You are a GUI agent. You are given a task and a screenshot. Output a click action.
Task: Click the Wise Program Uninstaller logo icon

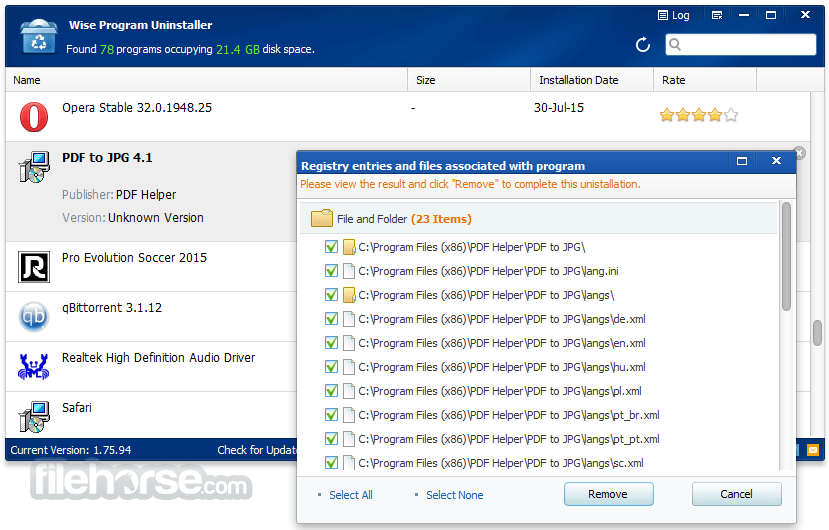point(39,36)
